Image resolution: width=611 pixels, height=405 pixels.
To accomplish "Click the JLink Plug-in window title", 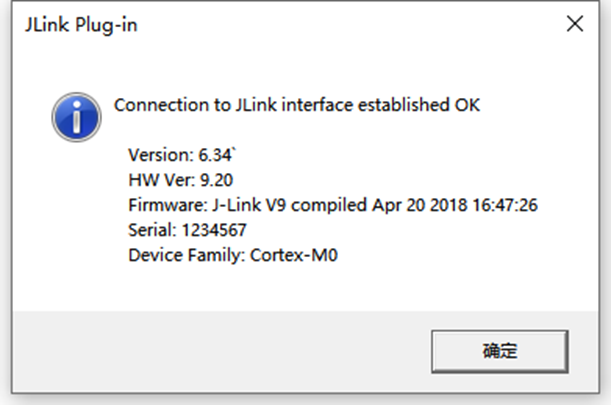I will click(x=81, y=25).
